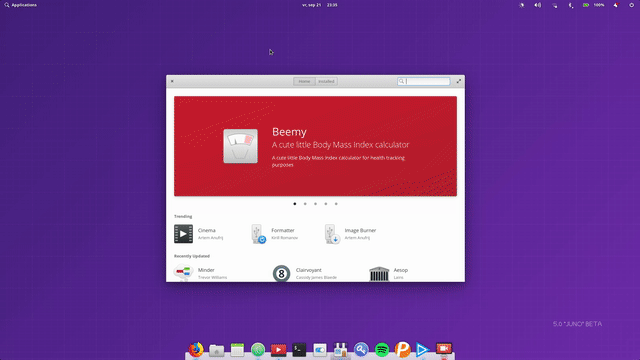Open Clairvoyant by Cassidy James Blaede

(305, 273)
